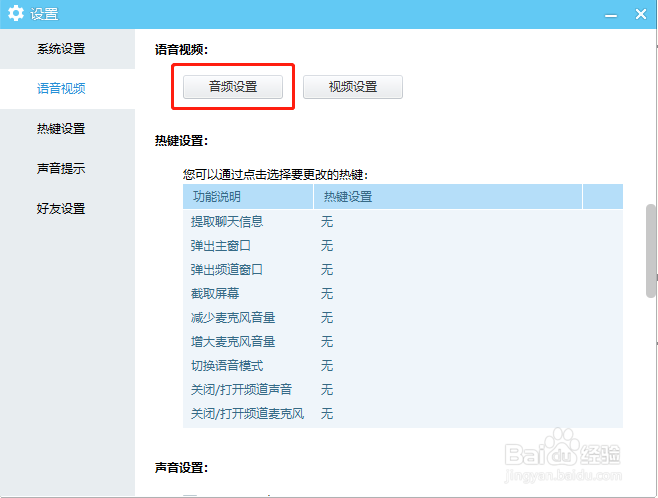This screenshot has width=658, height=498.
Task: Select the 提取聊天信息 hotkey row
Action: (x=403, y=221)
